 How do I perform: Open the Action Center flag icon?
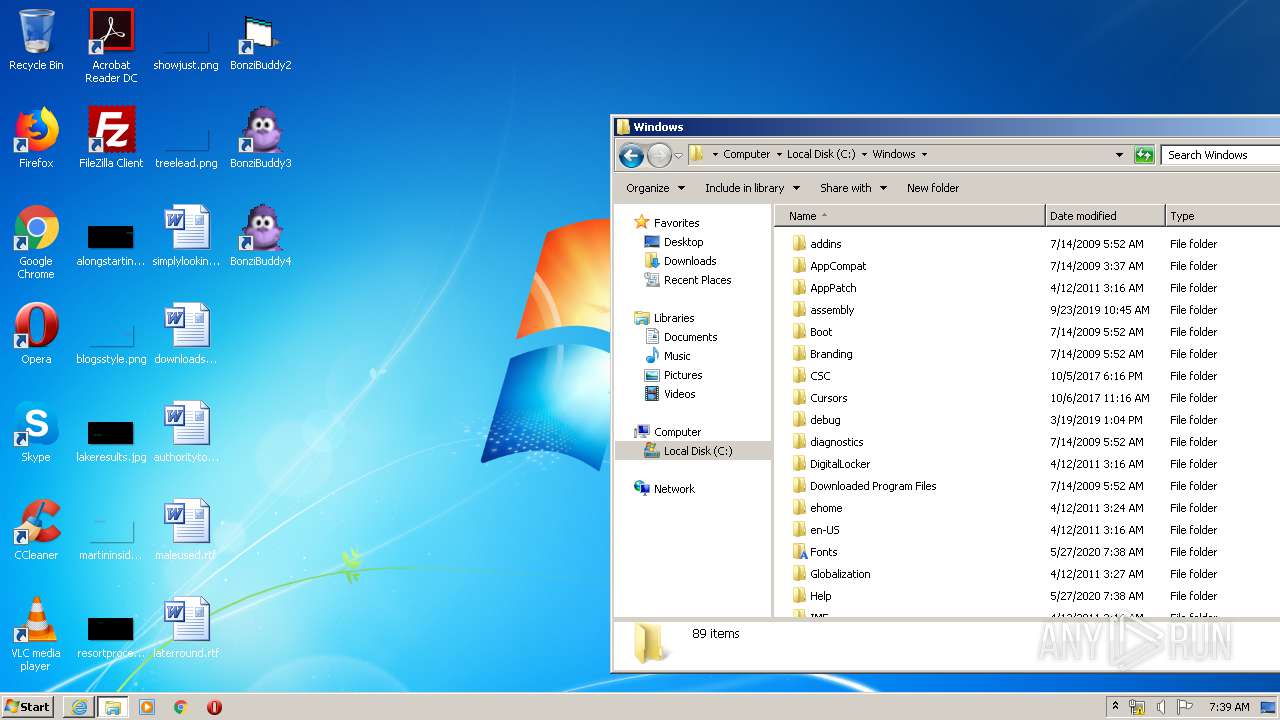1185,707
